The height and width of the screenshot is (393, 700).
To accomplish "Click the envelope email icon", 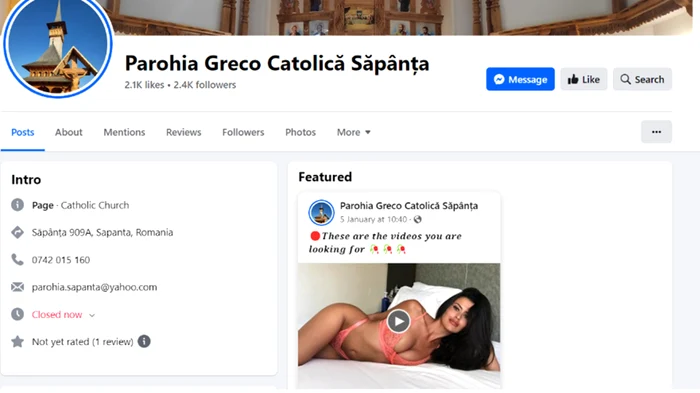I will pyautogui.click(x=17, y=287).
